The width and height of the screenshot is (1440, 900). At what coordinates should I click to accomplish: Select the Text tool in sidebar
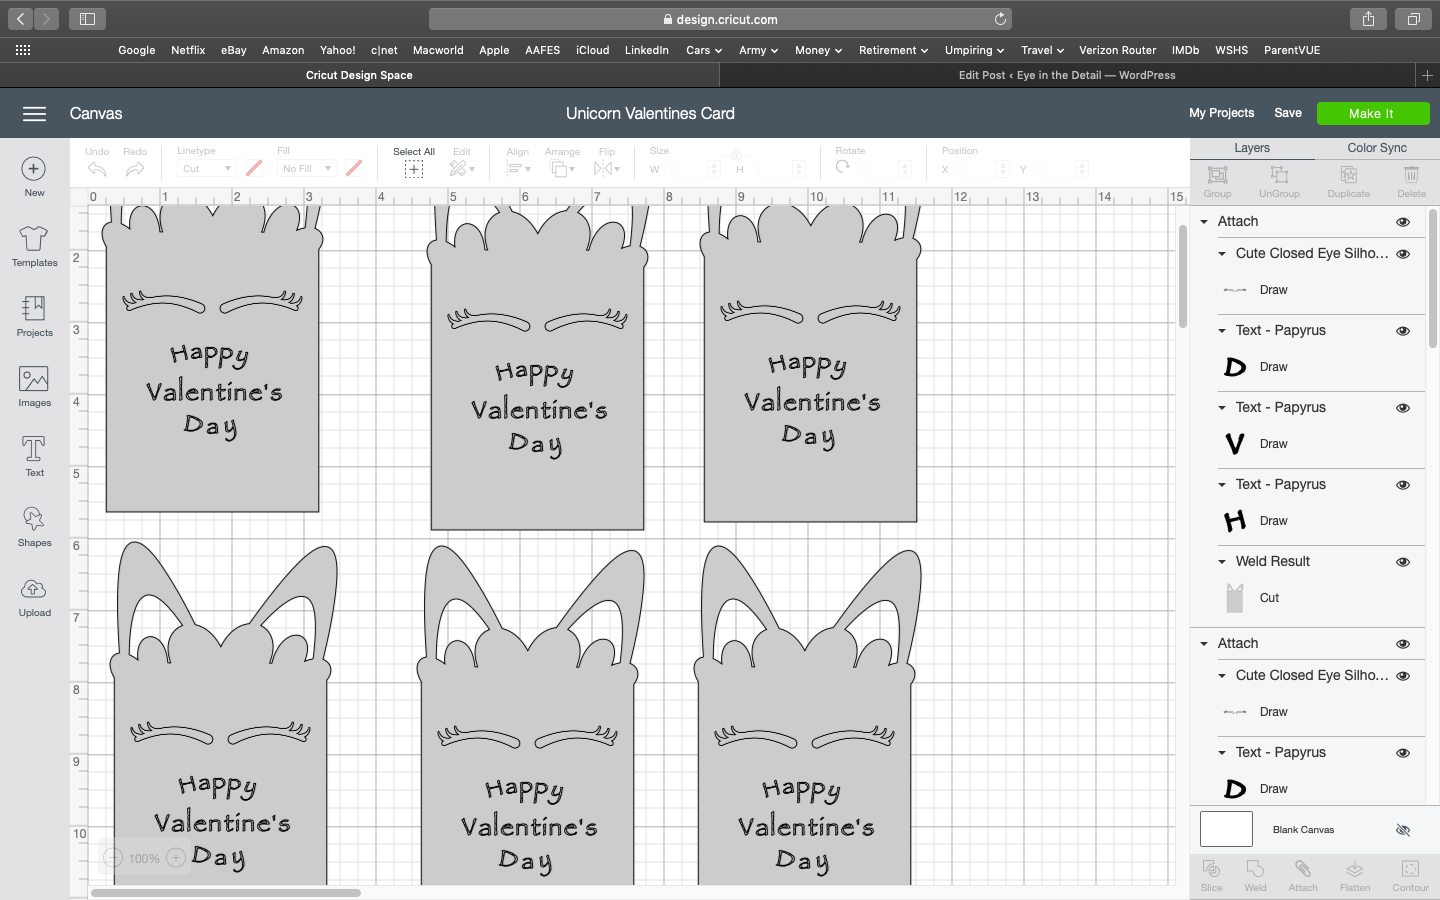[34, 456]
